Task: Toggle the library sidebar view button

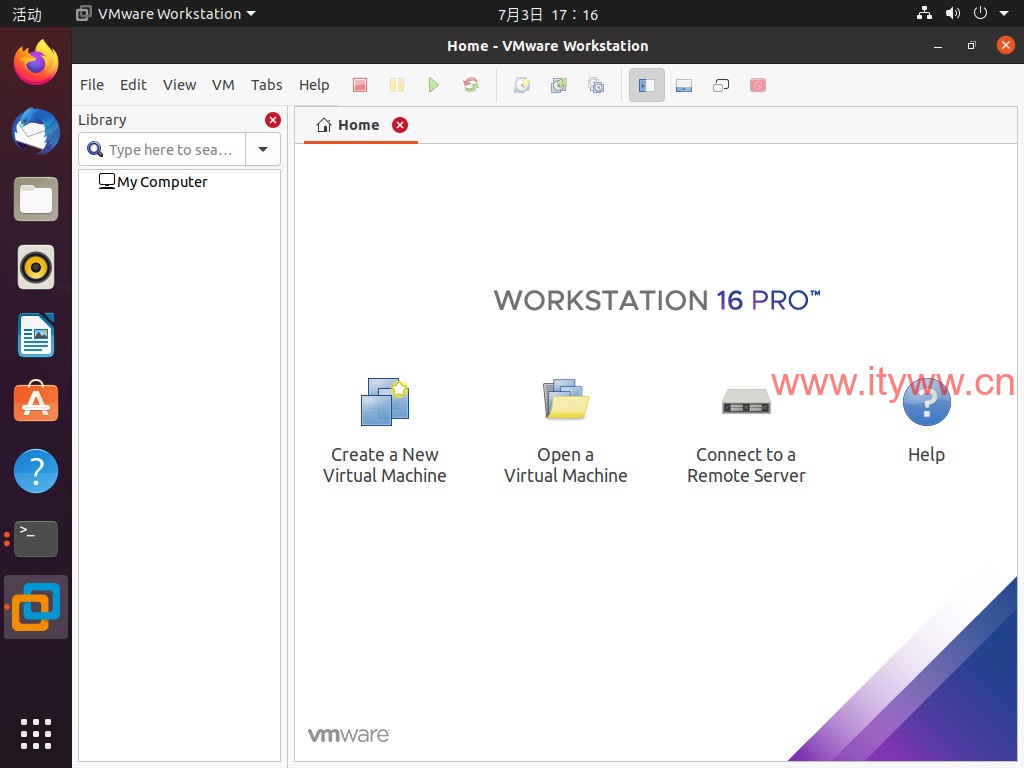Action: pos(647,85)
